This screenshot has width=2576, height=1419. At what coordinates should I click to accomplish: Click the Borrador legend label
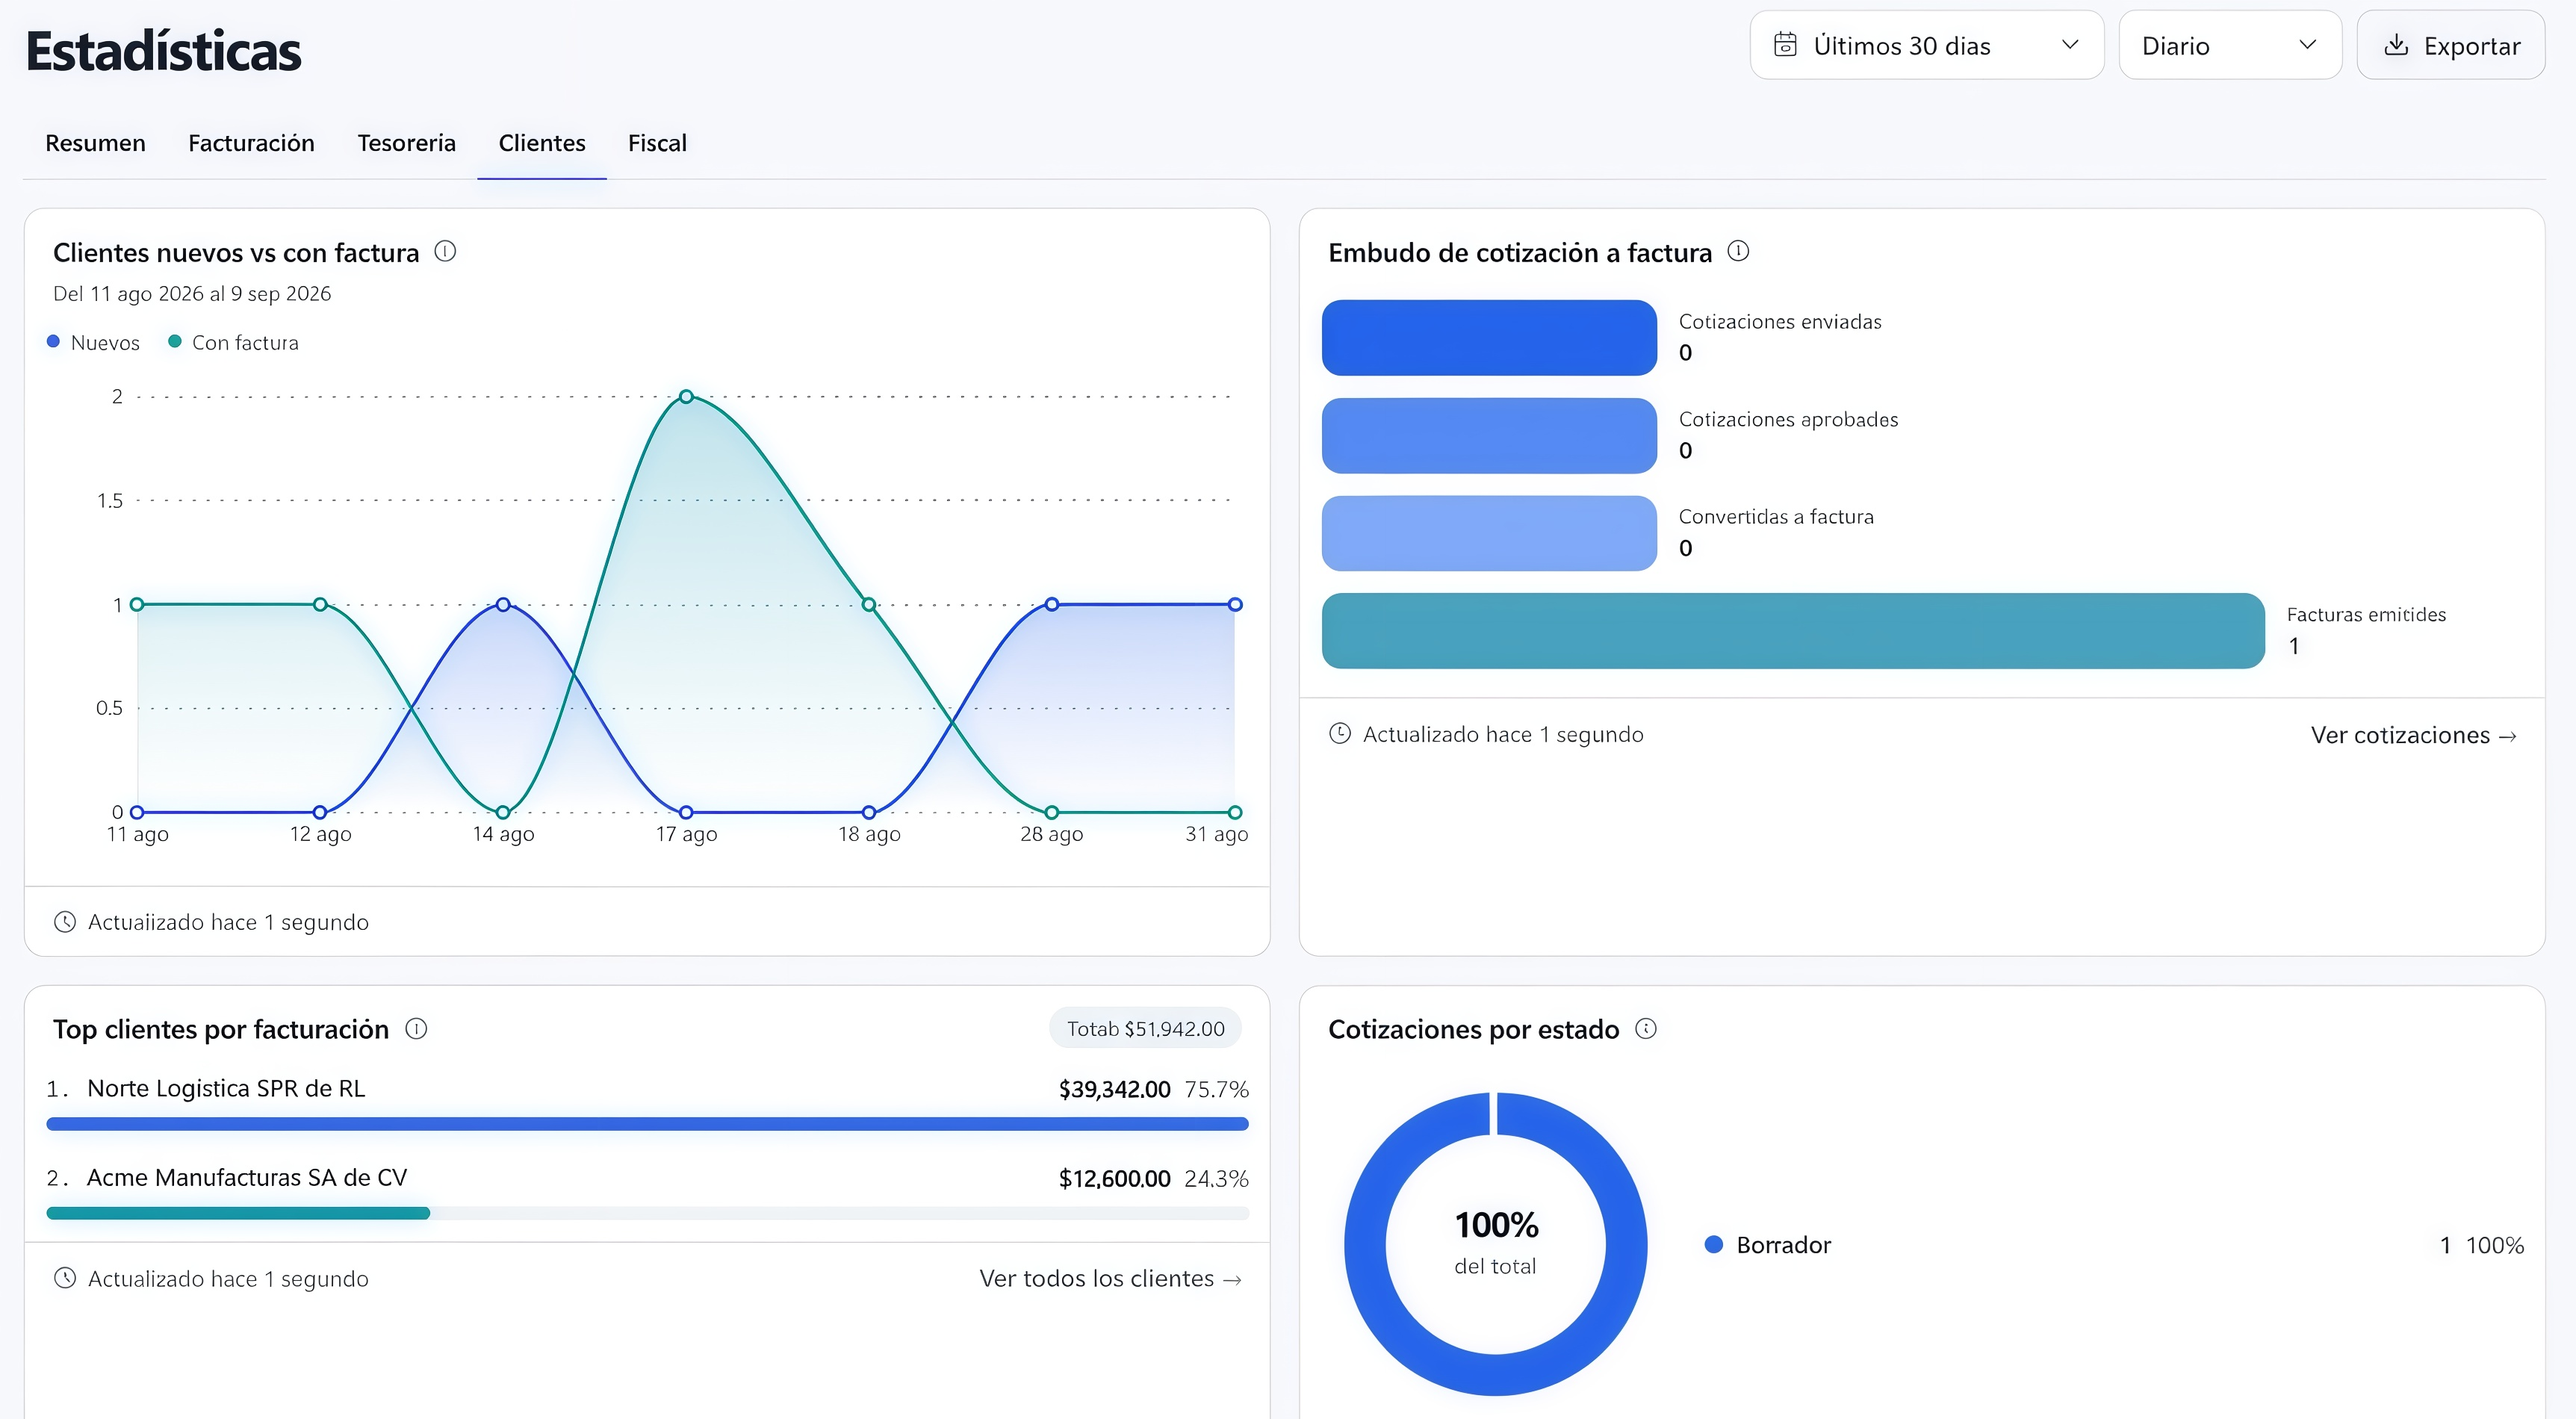tap(1783, 1245)
